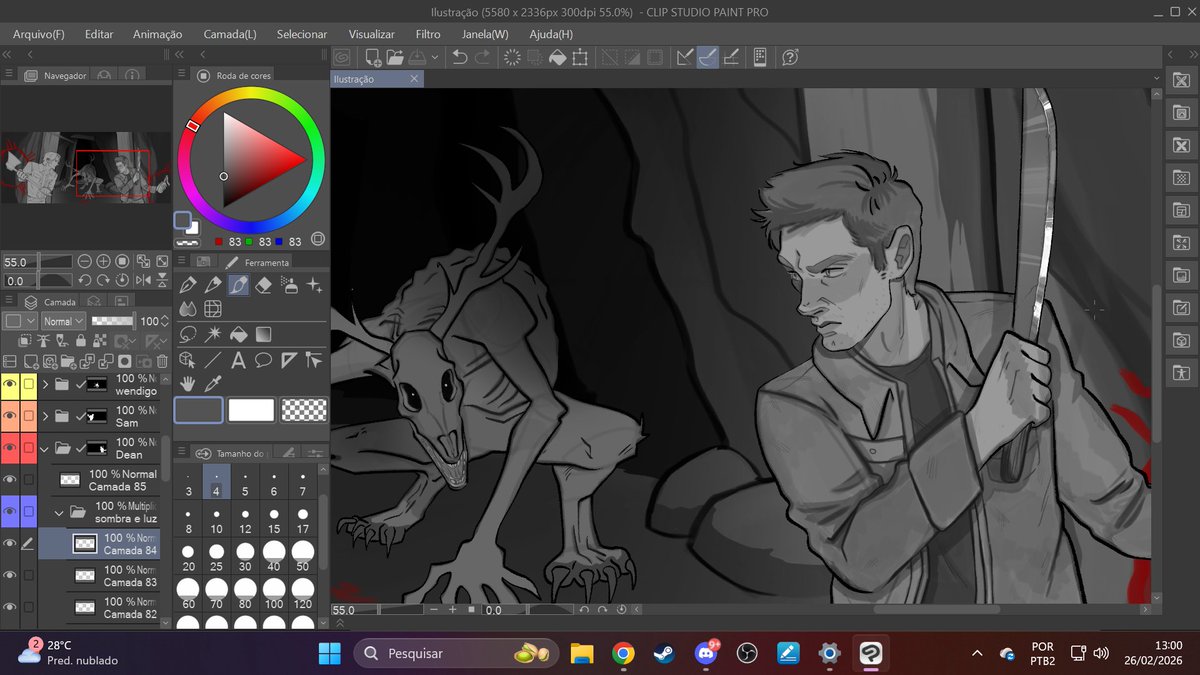Click the Undo arrow in command bar
The height and width of the screenshot is (675, 1200).
460,57
